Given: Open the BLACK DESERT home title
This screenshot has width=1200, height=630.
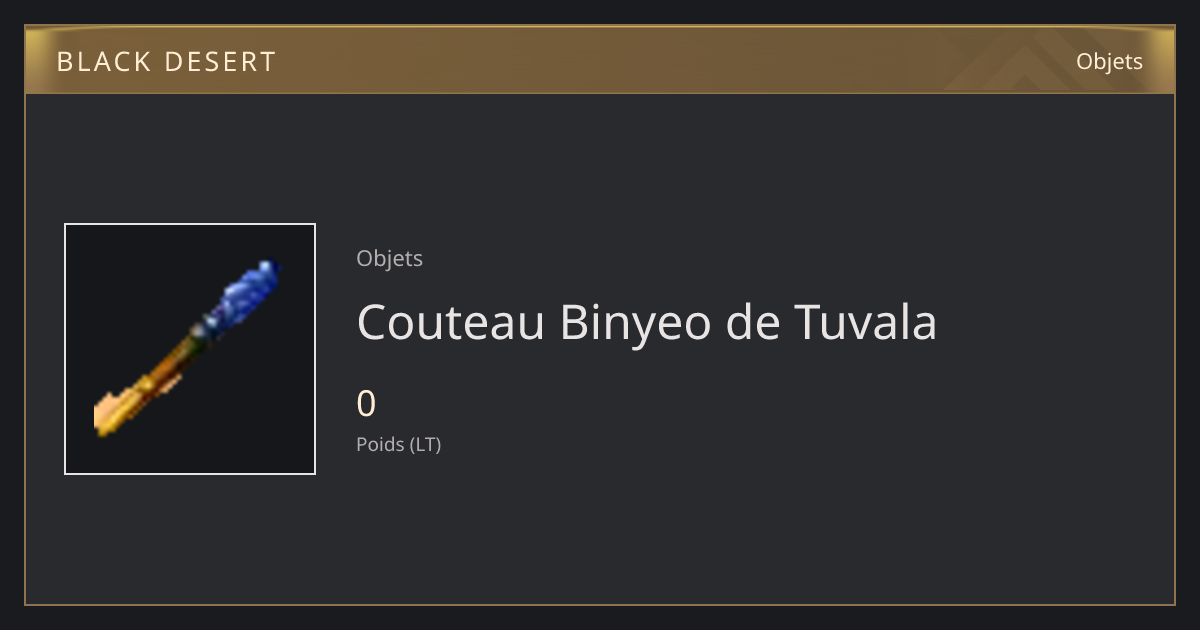Looking at the screenshot, I should [166, 62].
